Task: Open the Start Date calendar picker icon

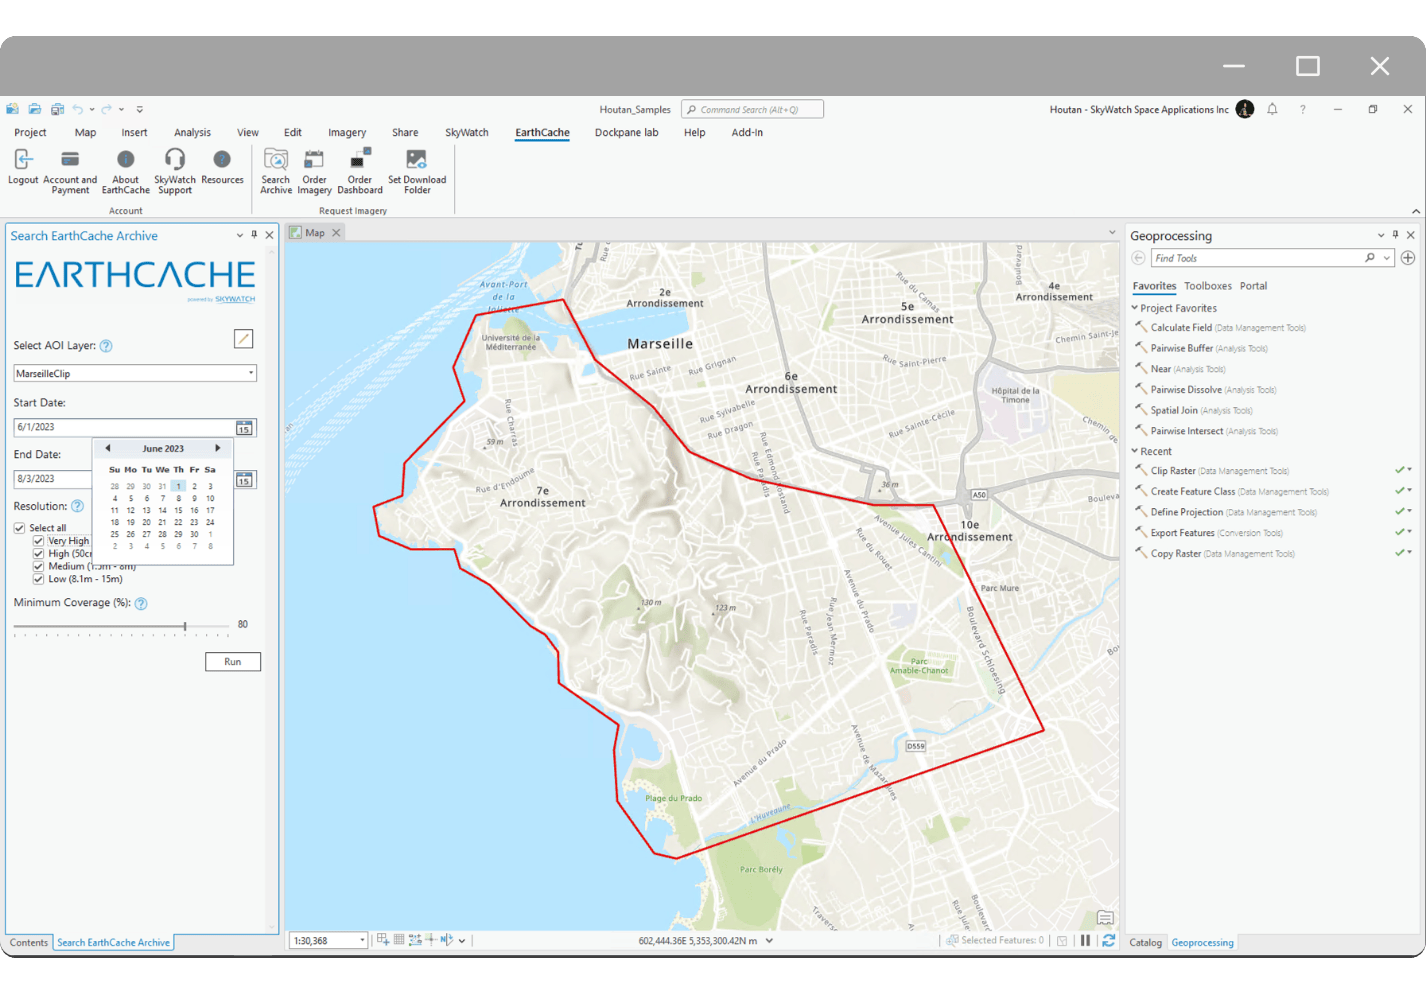Action: click(x=244, y=428)
